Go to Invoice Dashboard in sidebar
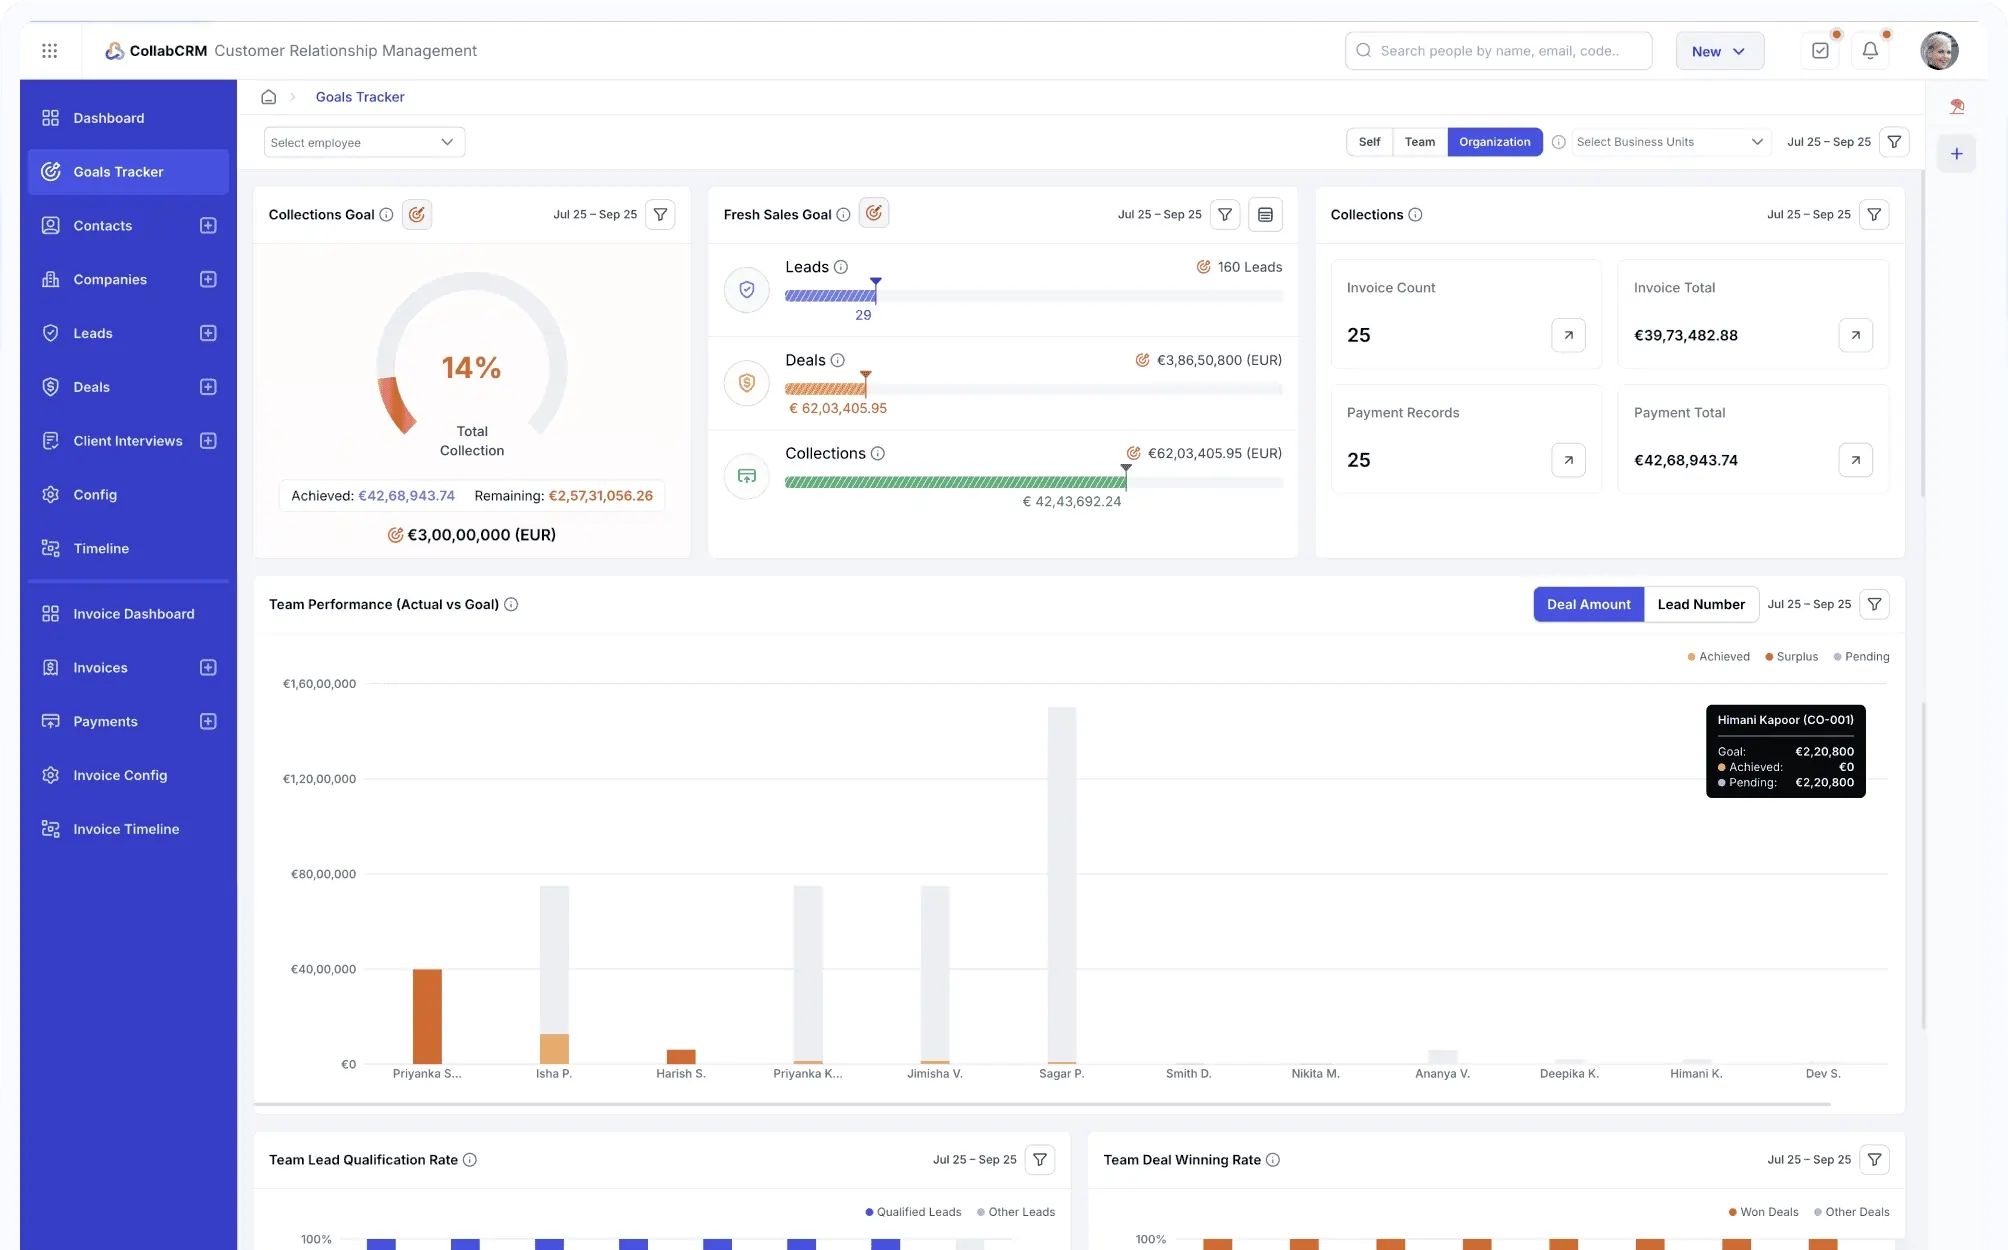 pyautogui.click(x=133, y=614)
